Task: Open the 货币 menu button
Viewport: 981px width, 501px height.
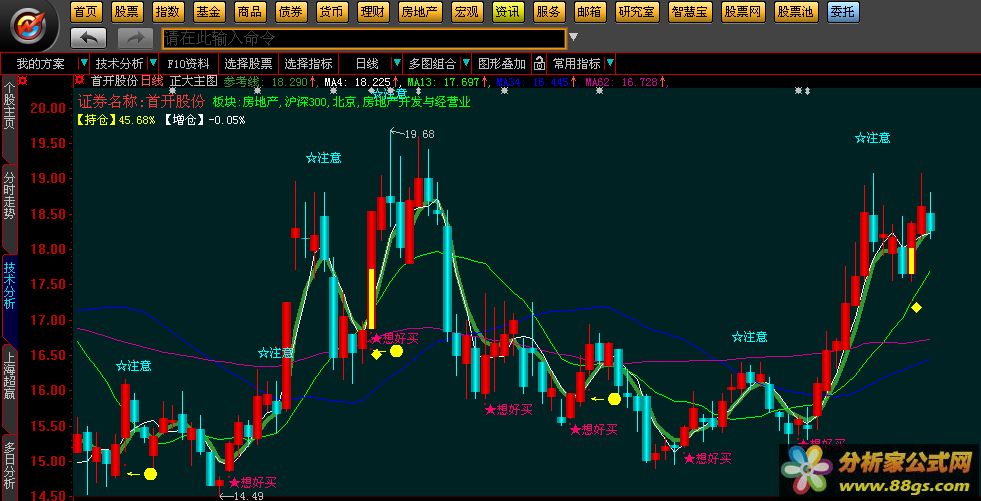Action: (333, 11)
